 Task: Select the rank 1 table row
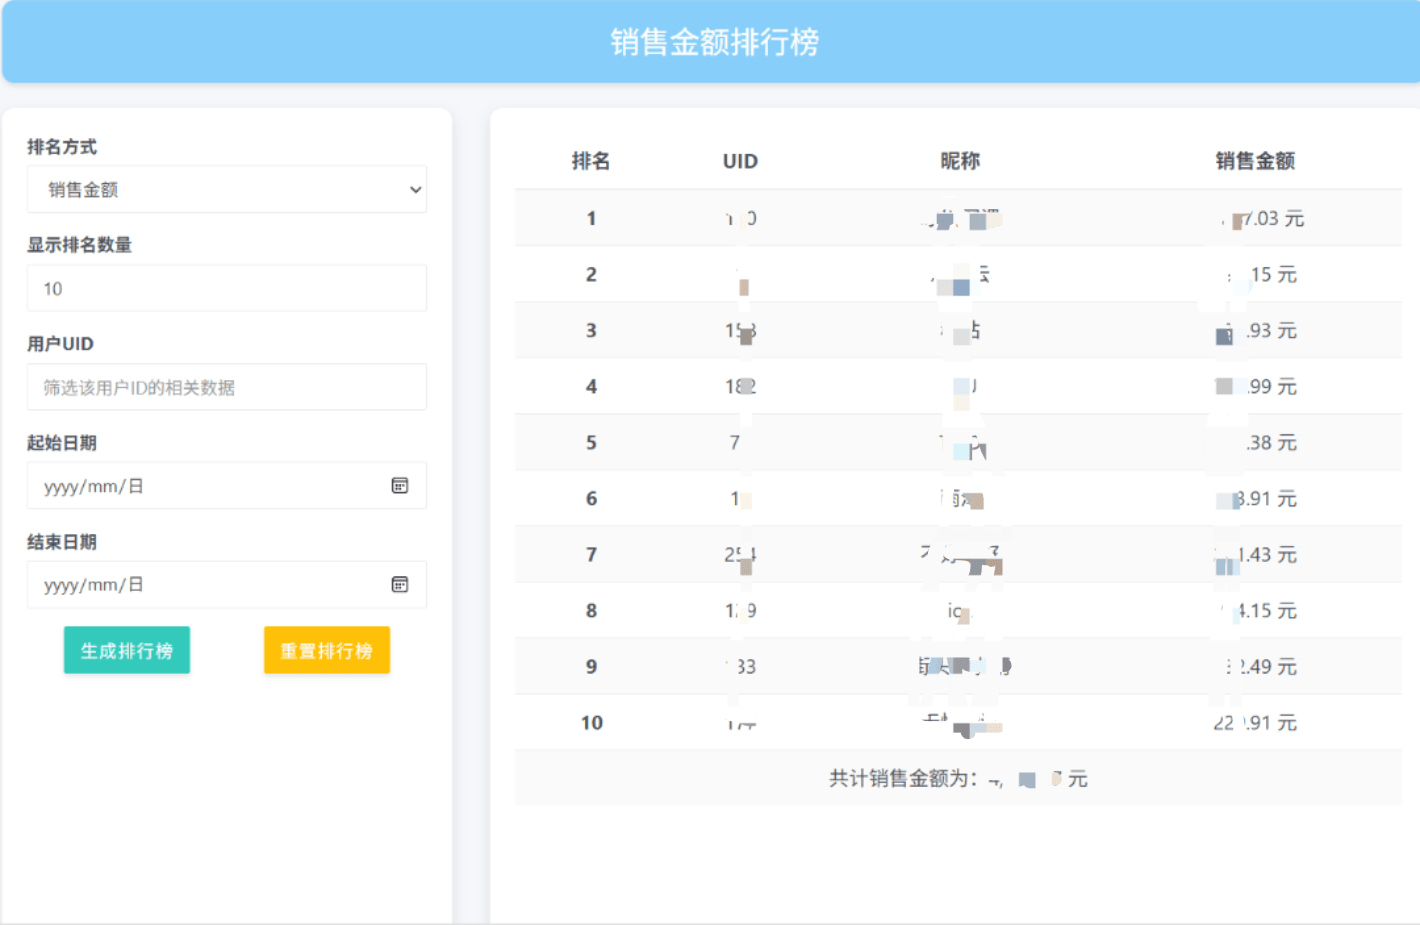click(x=957, y=218)
